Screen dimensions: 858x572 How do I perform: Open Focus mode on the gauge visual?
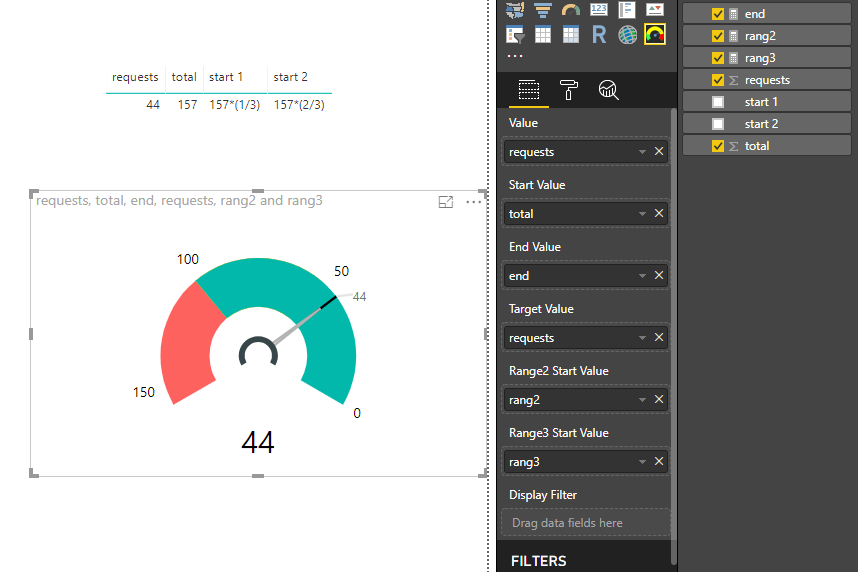[x=446, y=202]
